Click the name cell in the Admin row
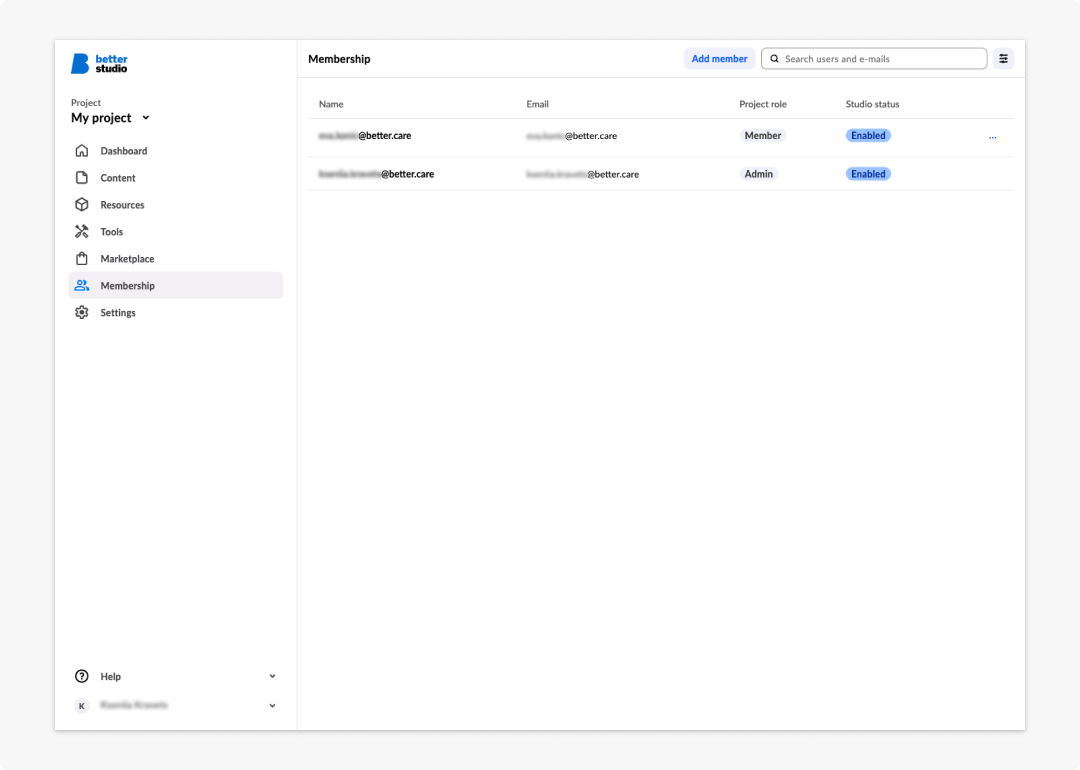The width and height of the screenshot is (1080, 770). (376, 174)
